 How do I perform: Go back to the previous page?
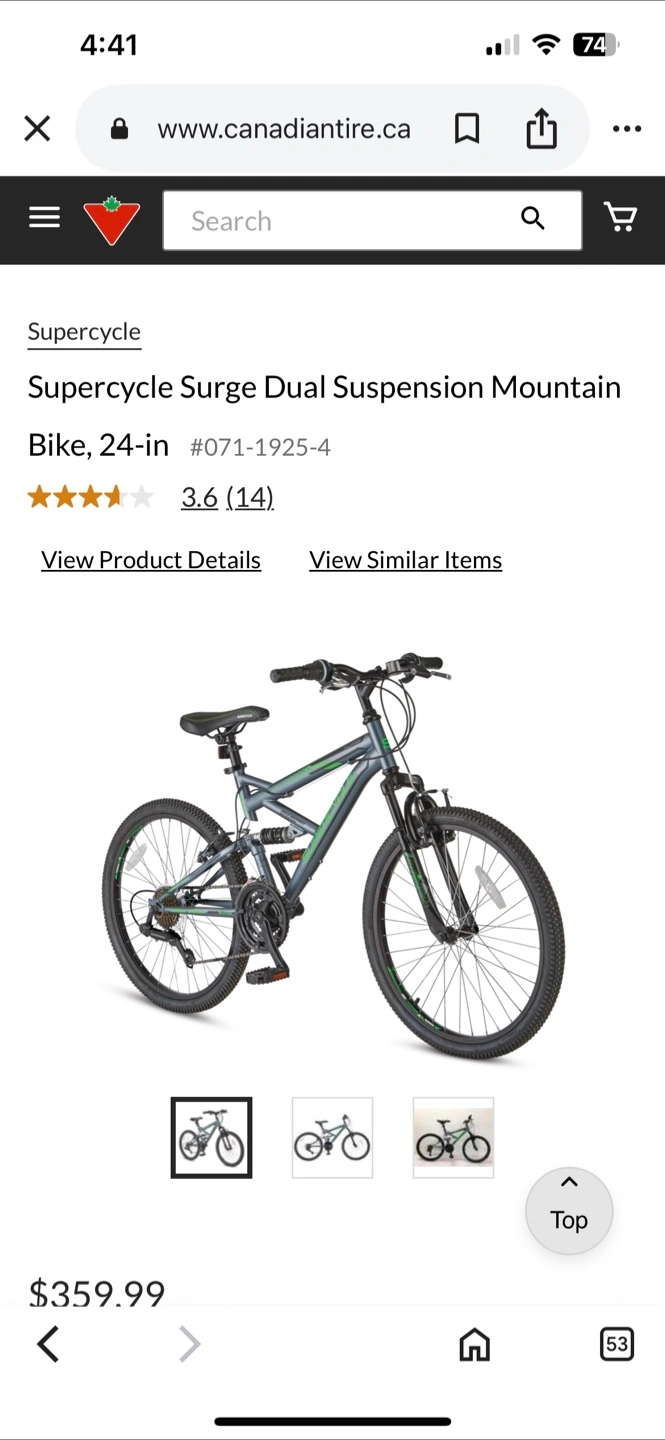[x=48, y=1344]
